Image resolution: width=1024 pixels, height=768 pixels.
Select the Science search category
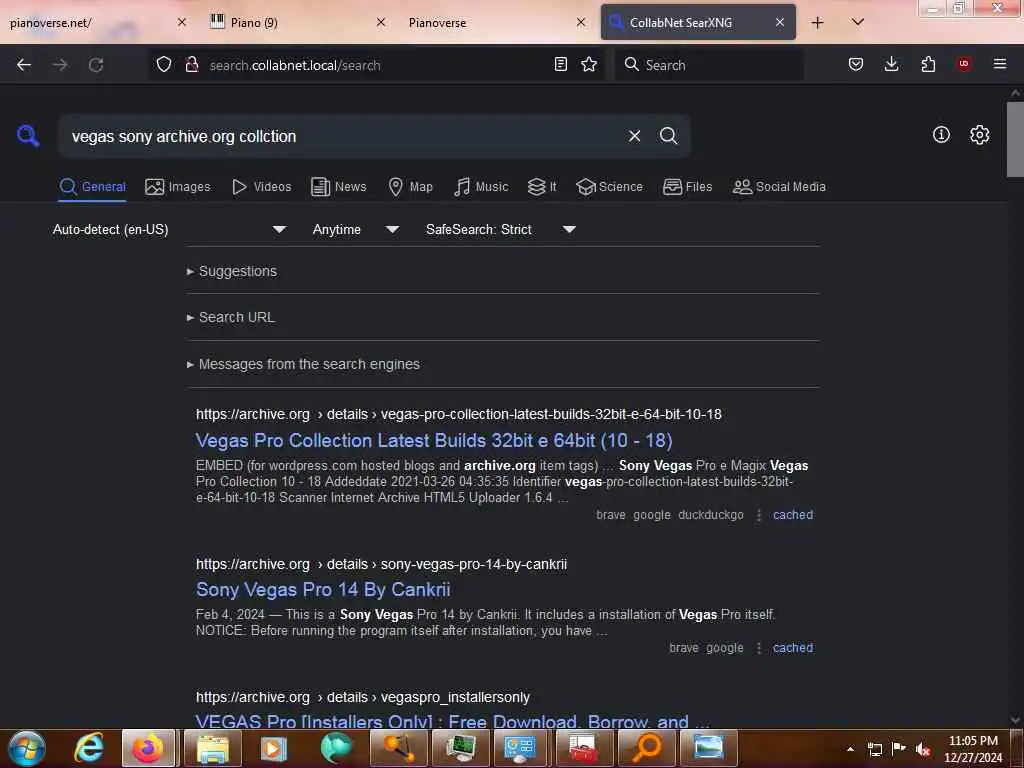pyautogui.click(x=609, y=187)
